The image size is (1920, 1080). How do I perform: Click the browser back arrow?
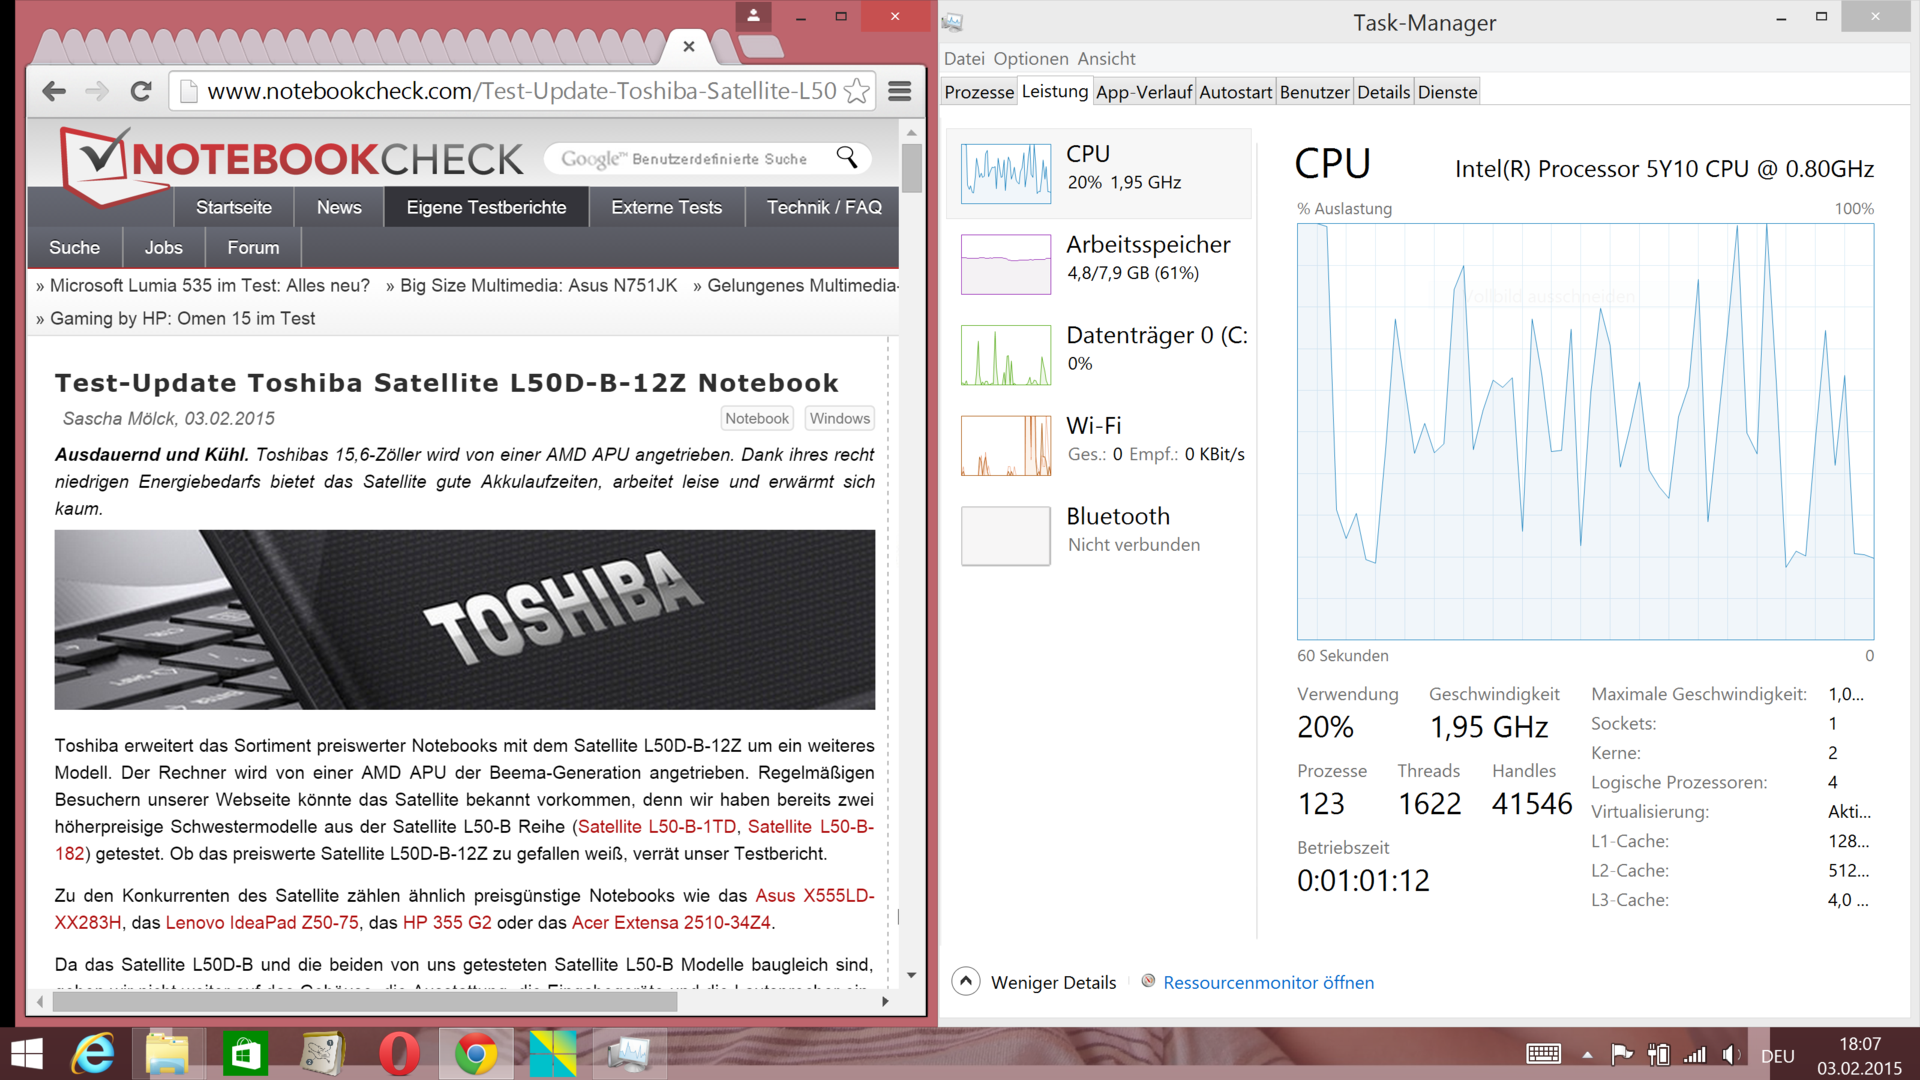[x=54, y=91]
